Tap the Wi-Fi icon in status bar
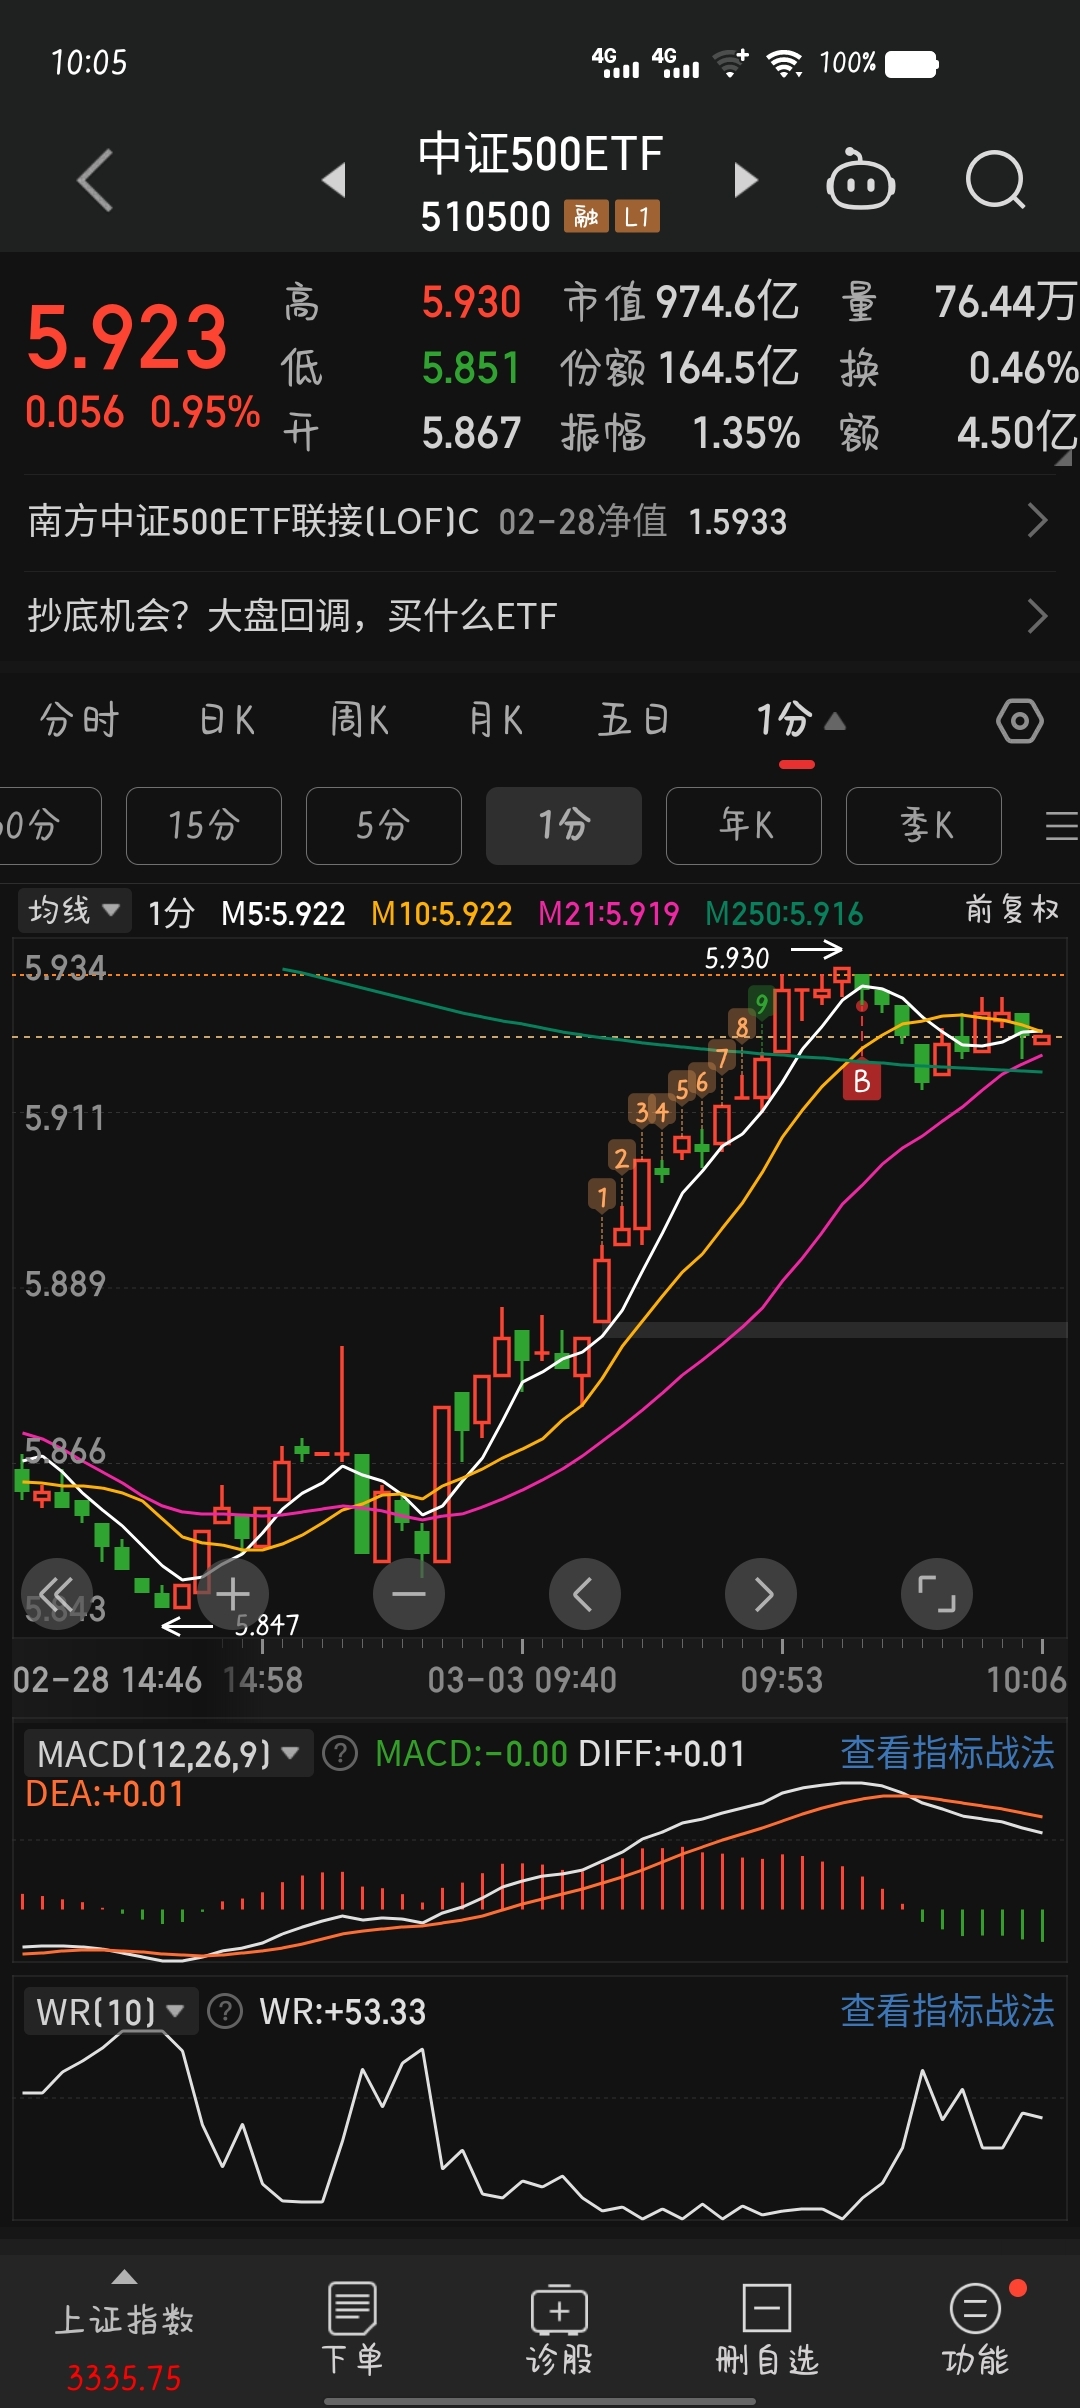Image resolution: width=1080 pixels, height=2408 pixels. coord(784,64)
